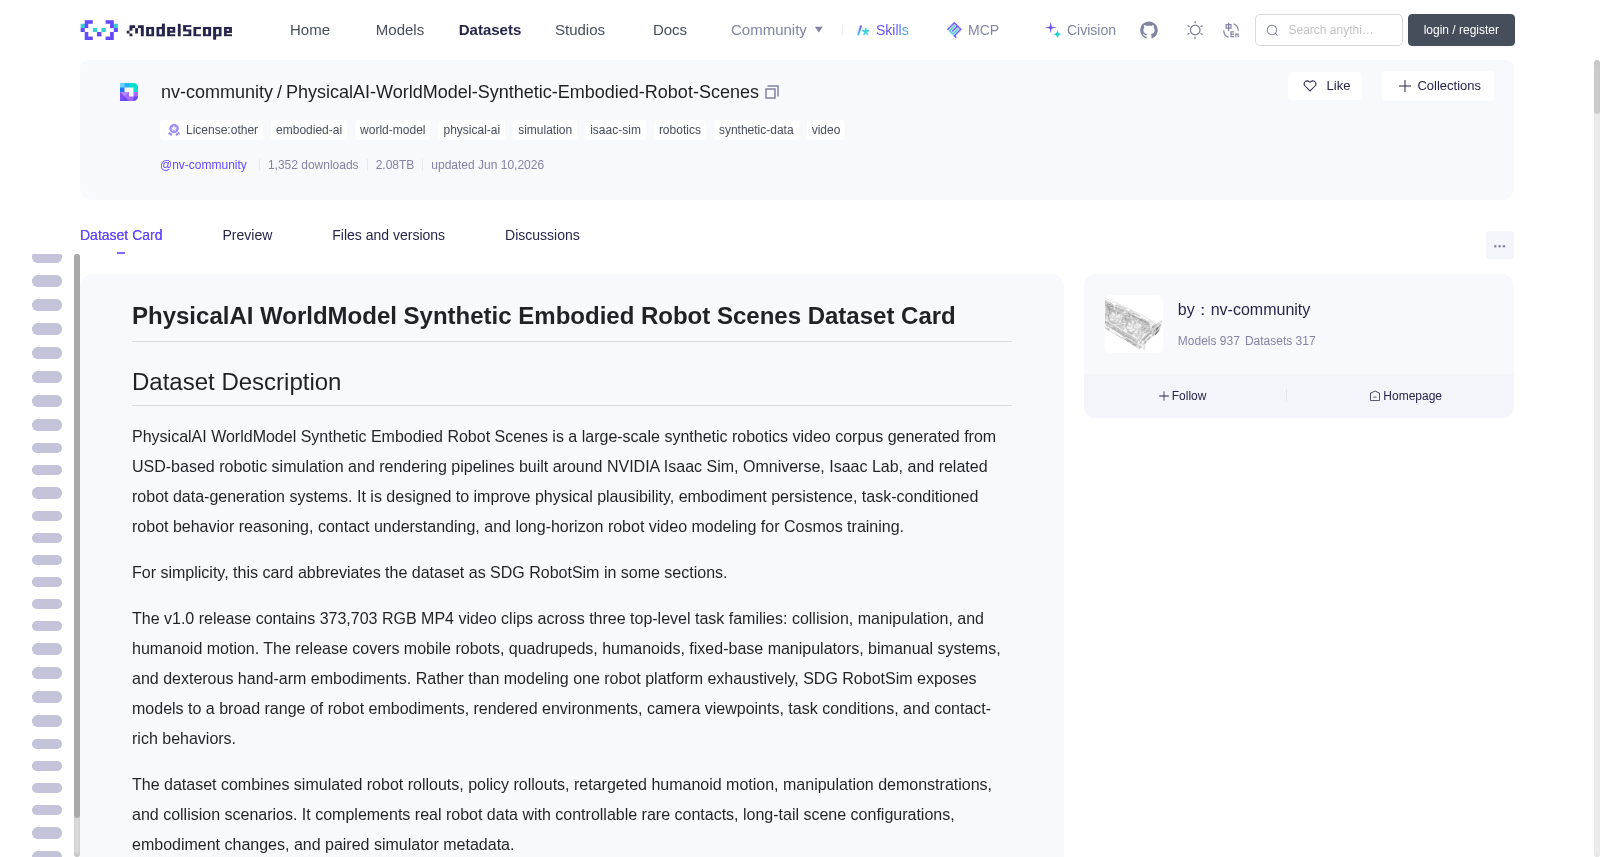The height and width of the screenshot is (857, 1600).
Task: Select the world-model tag
Action: [x=392, y=130]
